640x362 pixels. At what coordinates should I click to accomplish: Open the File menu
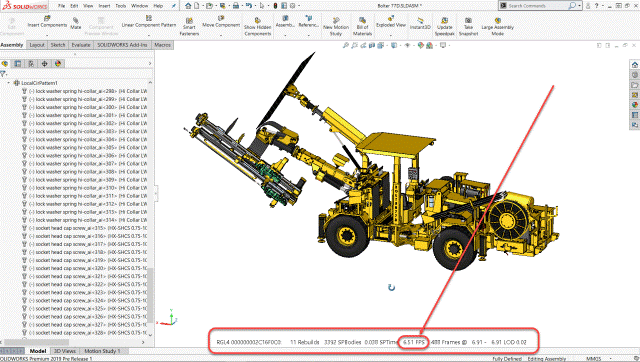click(x=61, y=6)
